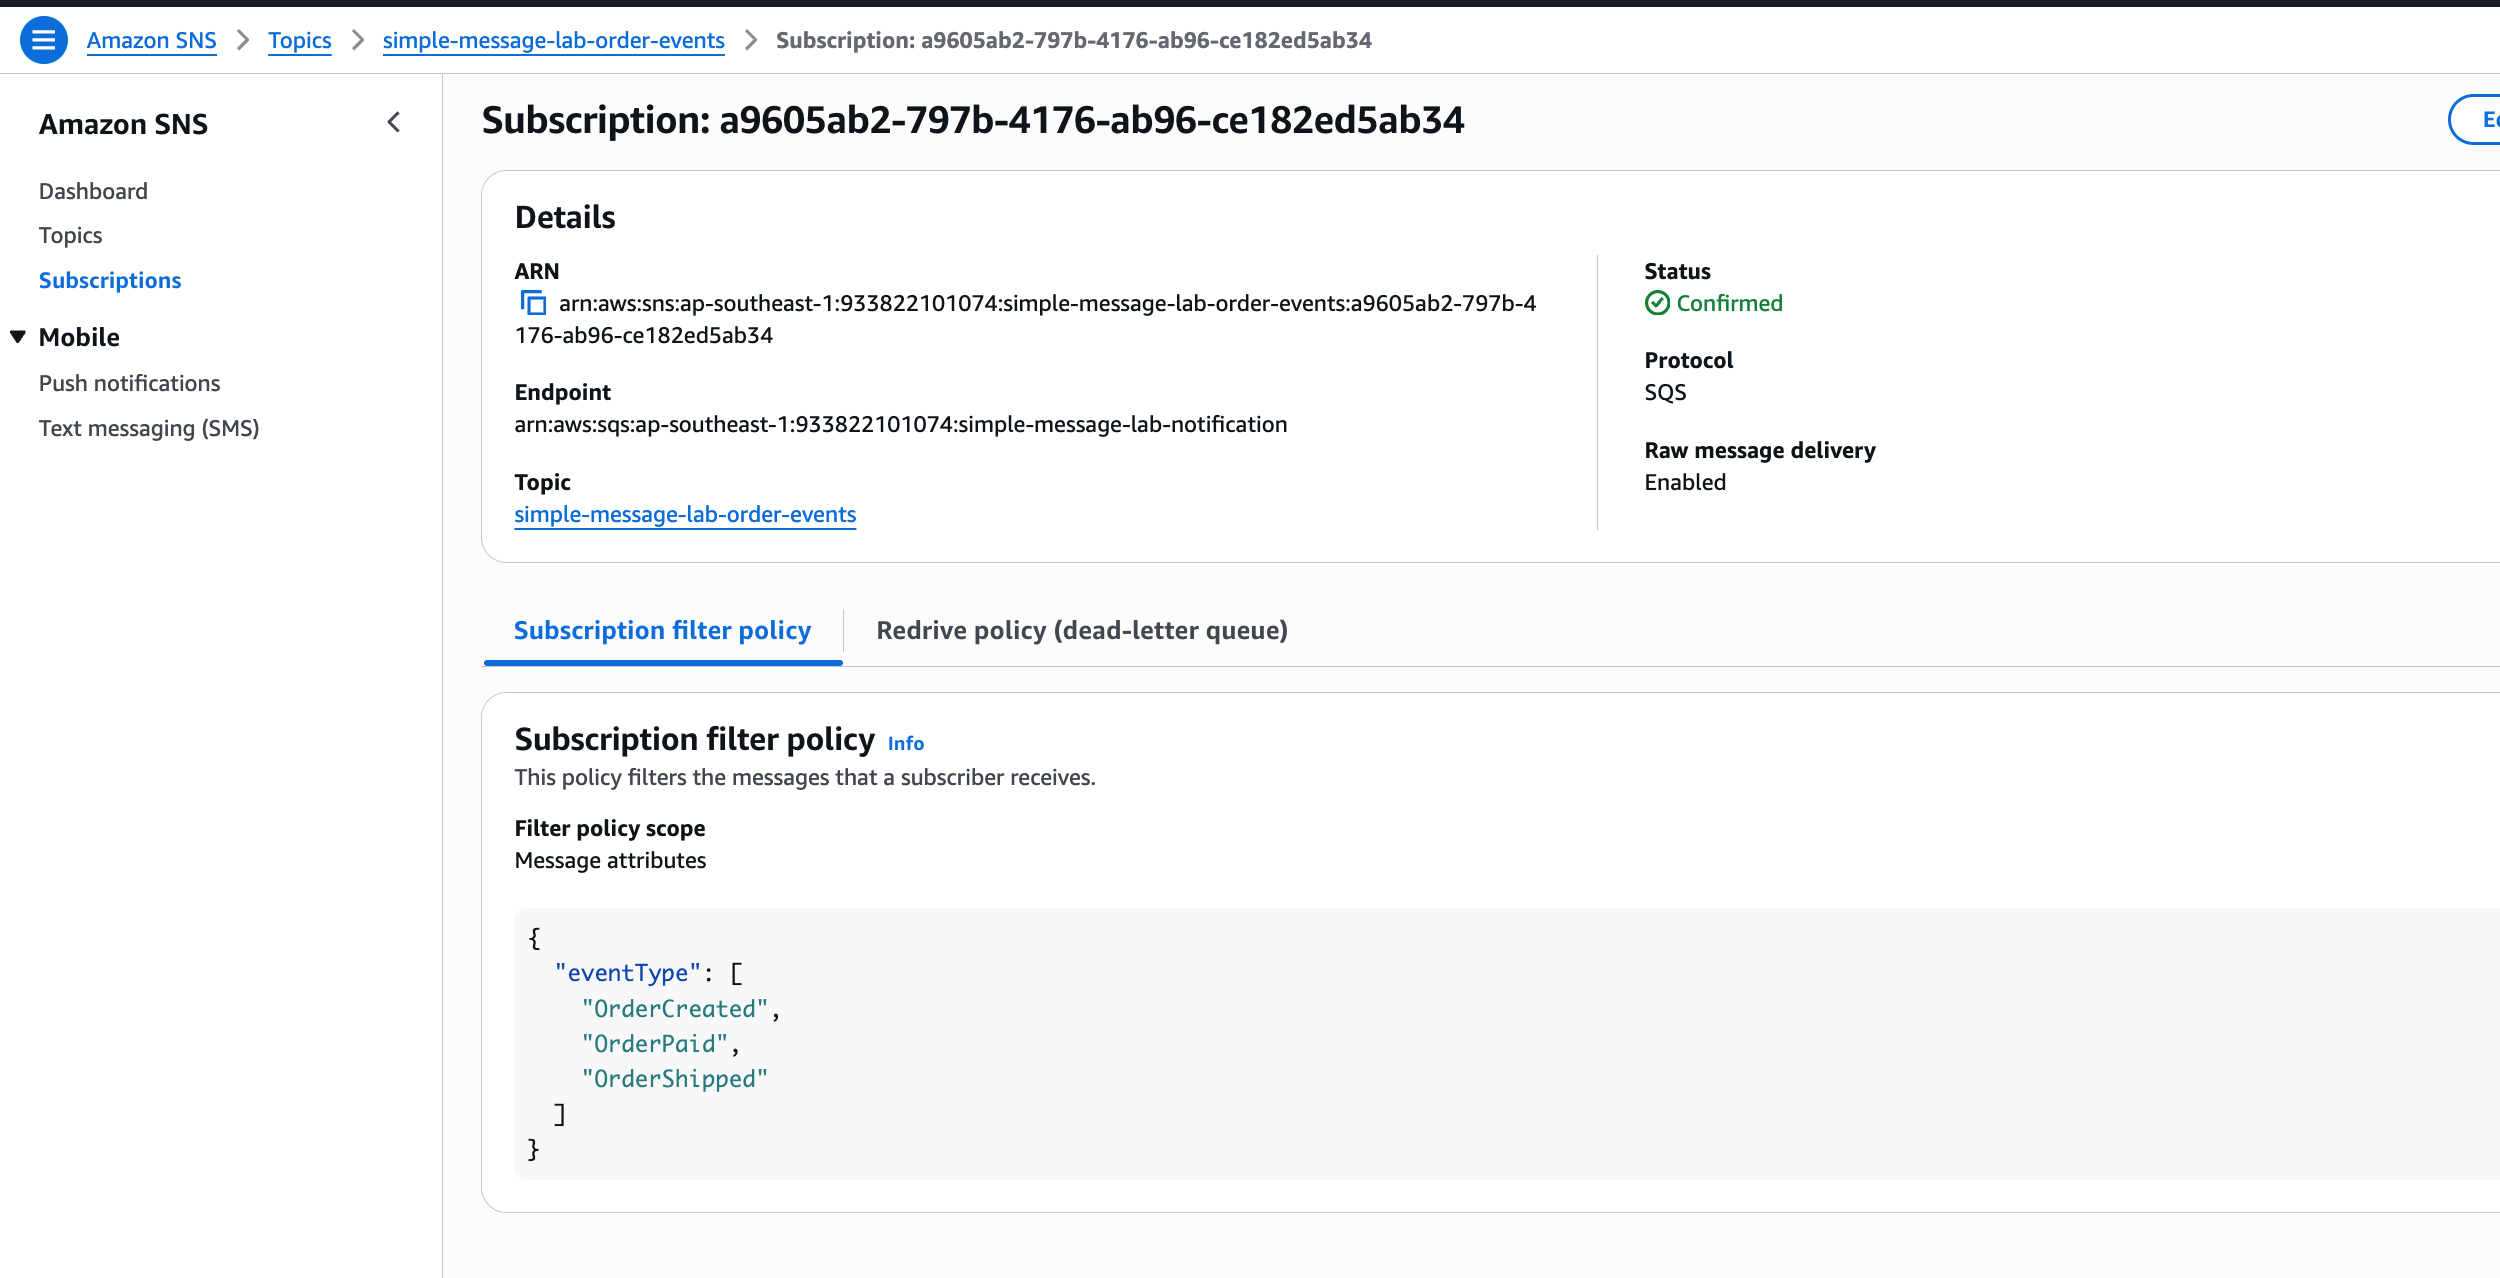Click the green Confirmed status checkmark icon
This screenshot has width=2500, height=1278.
(1657, 303)
